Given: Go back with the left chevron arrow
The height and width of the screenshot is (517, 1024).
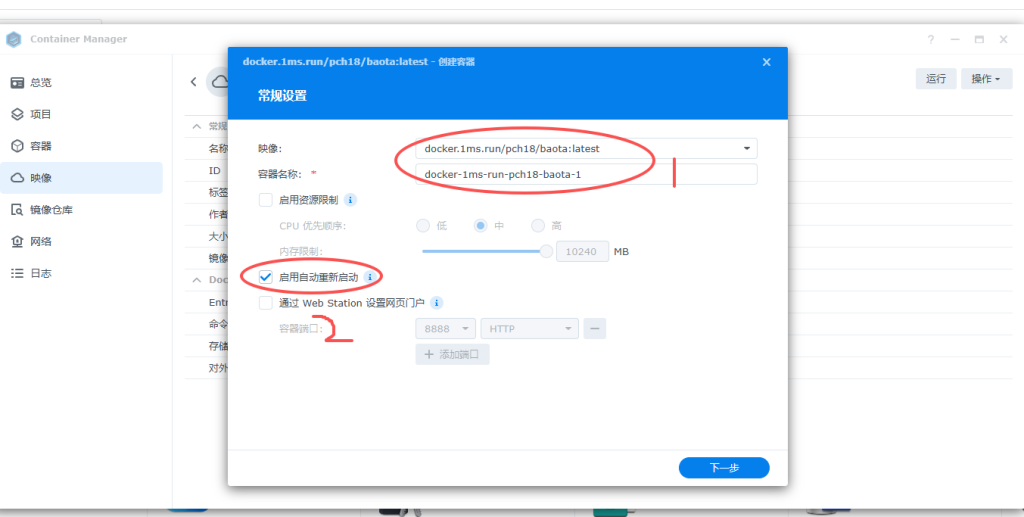Looking at the screenshot, I should (193, 82).
